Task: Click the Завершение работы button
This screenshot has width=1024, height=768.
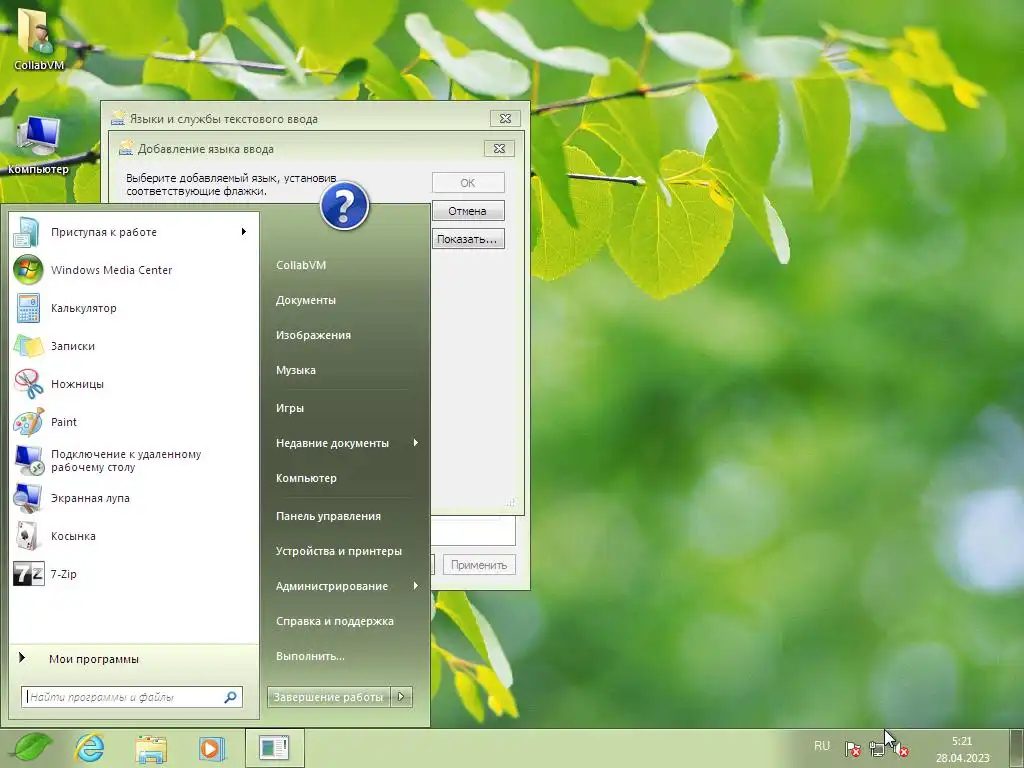Action: click(328, 697)
